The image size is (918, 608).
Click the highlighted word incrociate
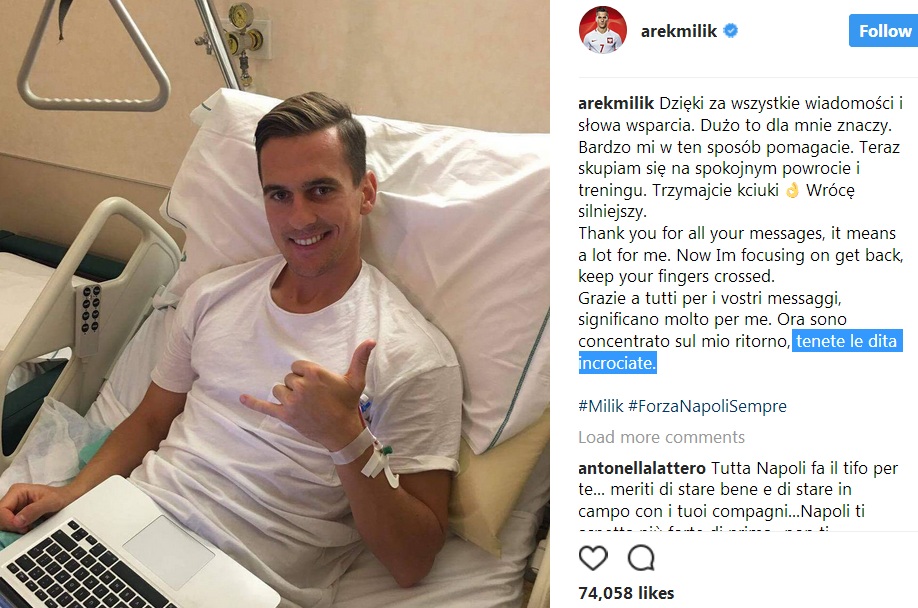pos(617,363)
